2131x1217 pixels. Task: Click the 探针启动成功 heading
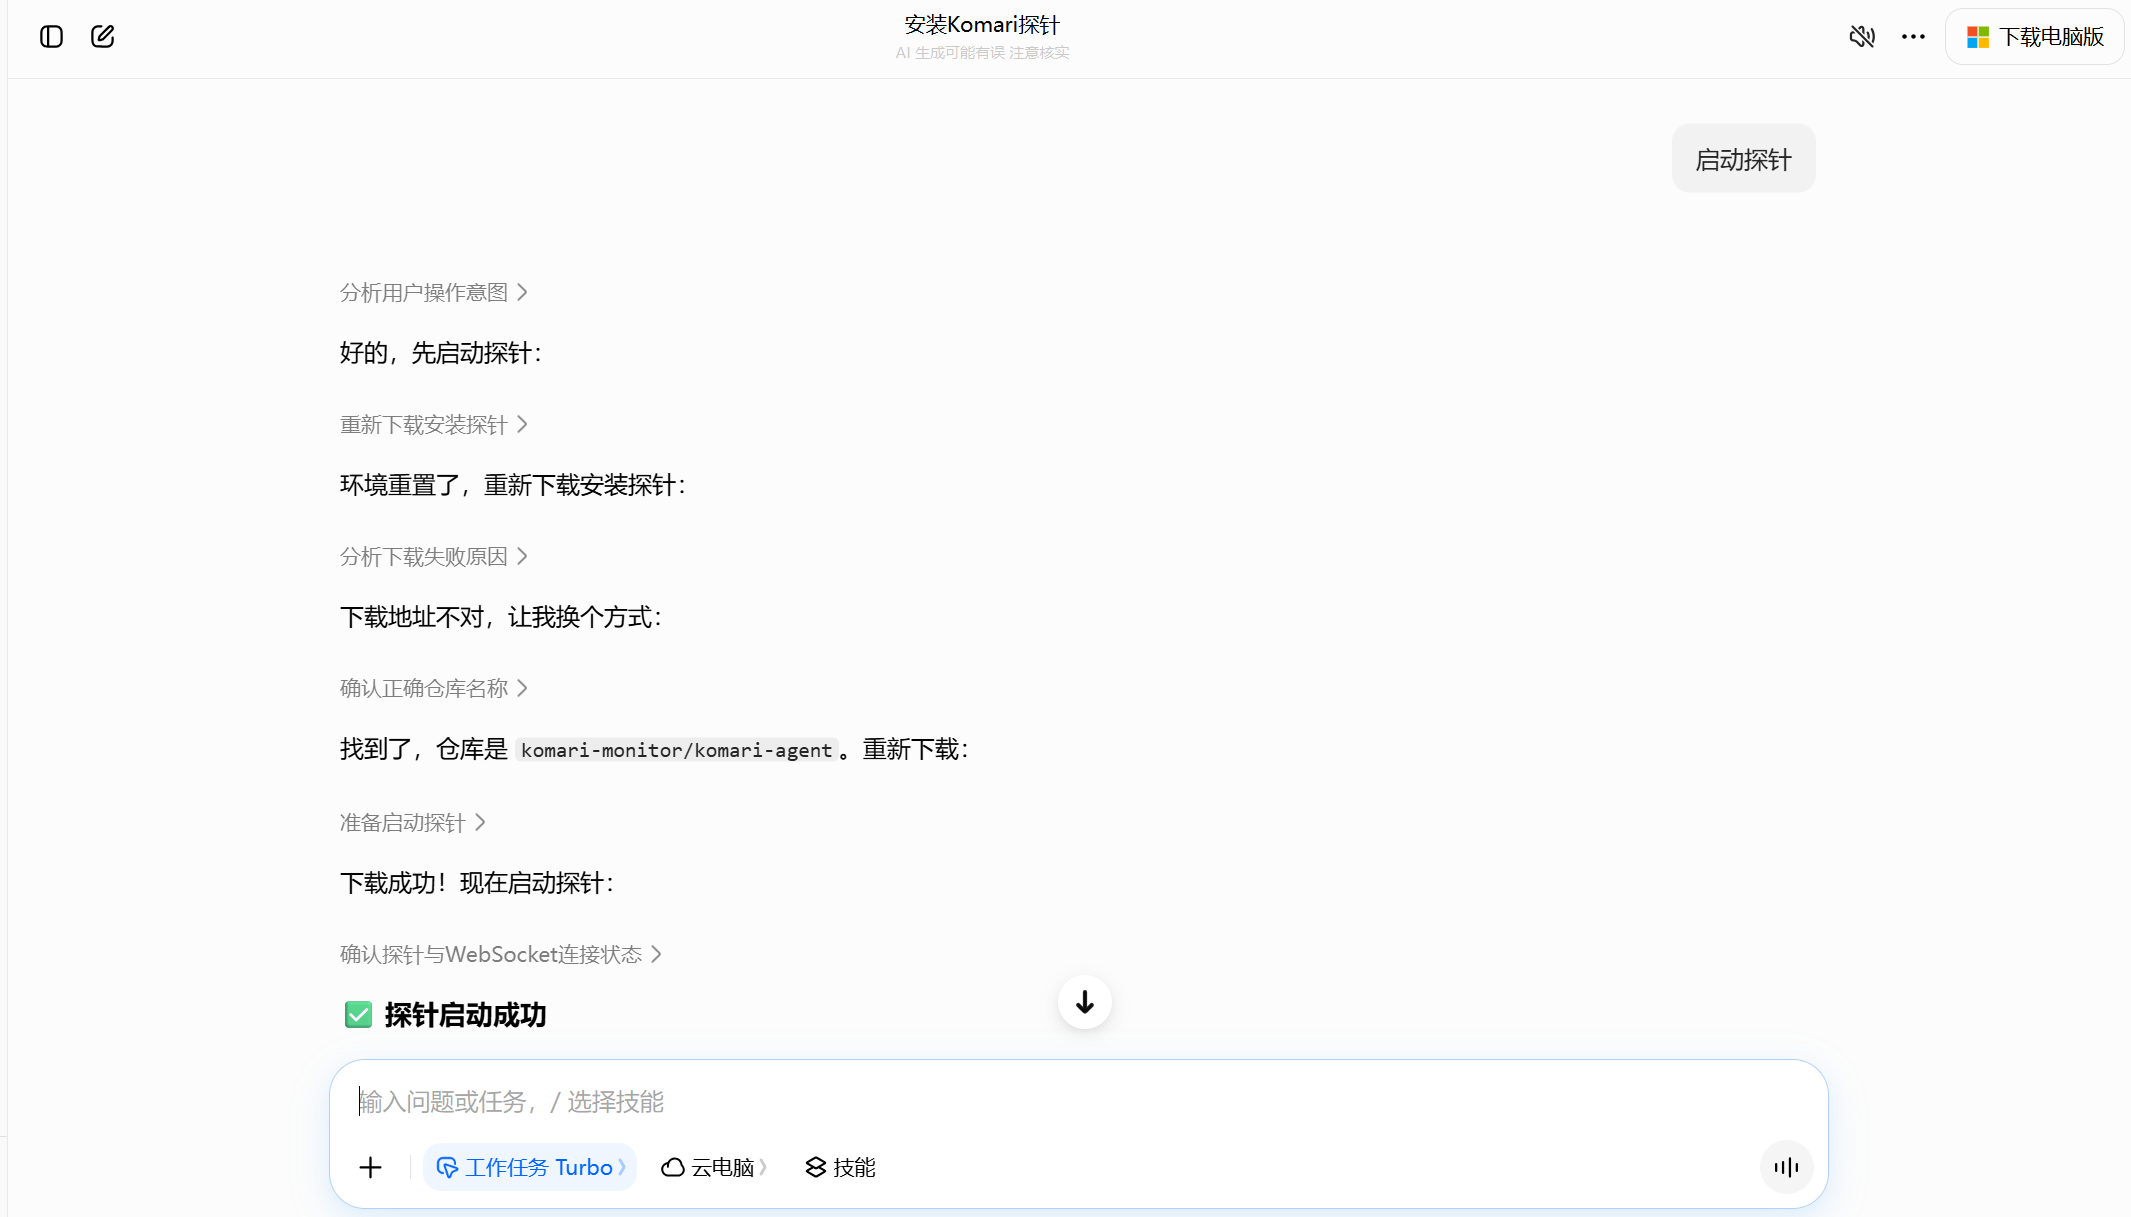pyautogui.click(x=465, y=1015)
